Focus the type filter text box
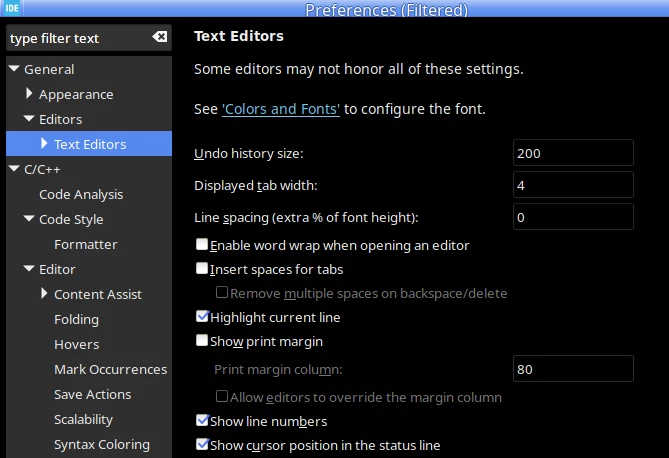 79,38
